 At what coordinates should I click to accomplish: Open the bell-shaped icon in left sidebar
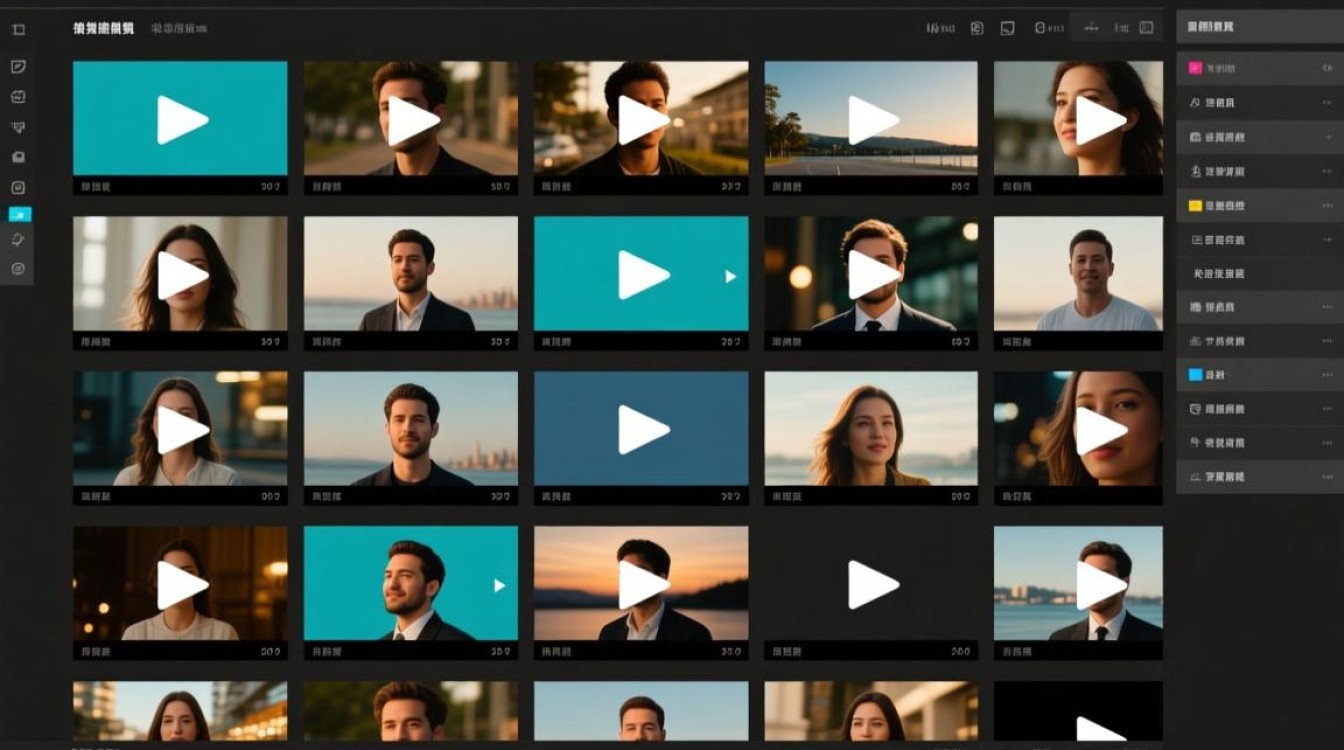18,240
